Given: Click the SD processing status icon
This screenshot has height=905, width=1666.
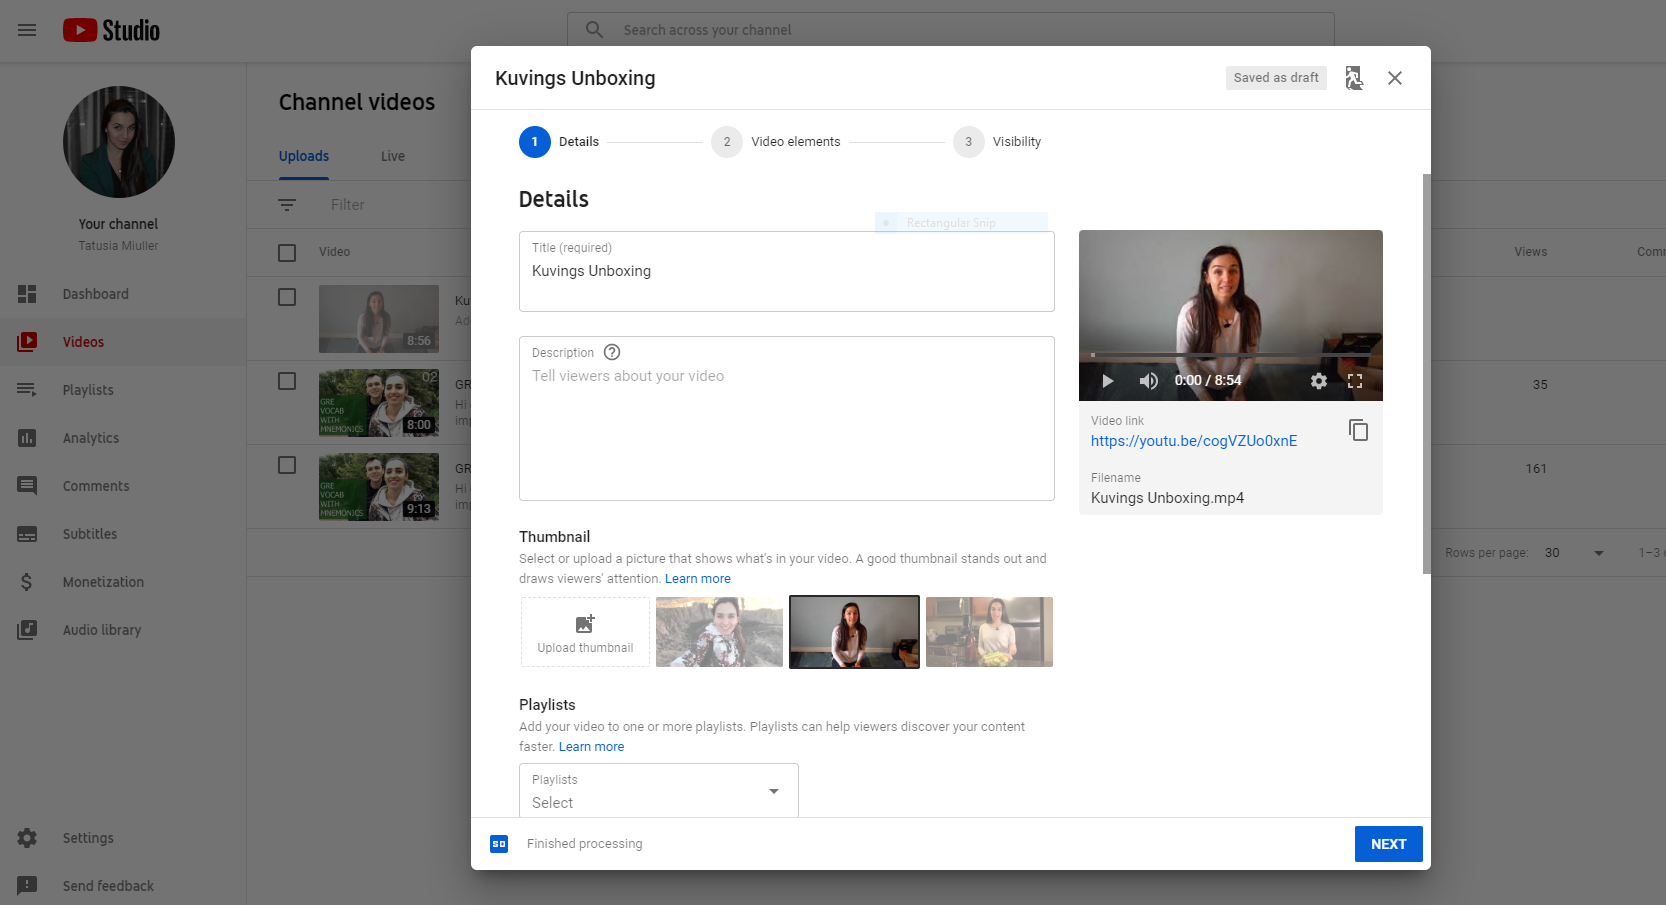Looking at the screenshot, I should pos(499,844).
